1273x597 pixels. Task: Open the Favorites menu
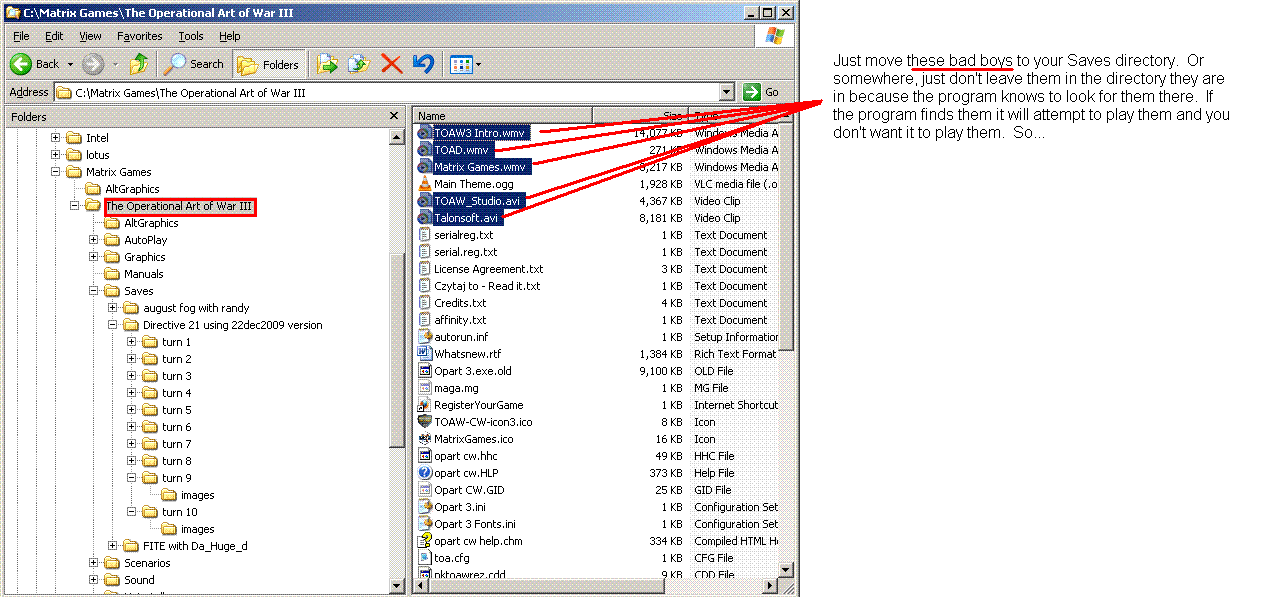point(140,36)
